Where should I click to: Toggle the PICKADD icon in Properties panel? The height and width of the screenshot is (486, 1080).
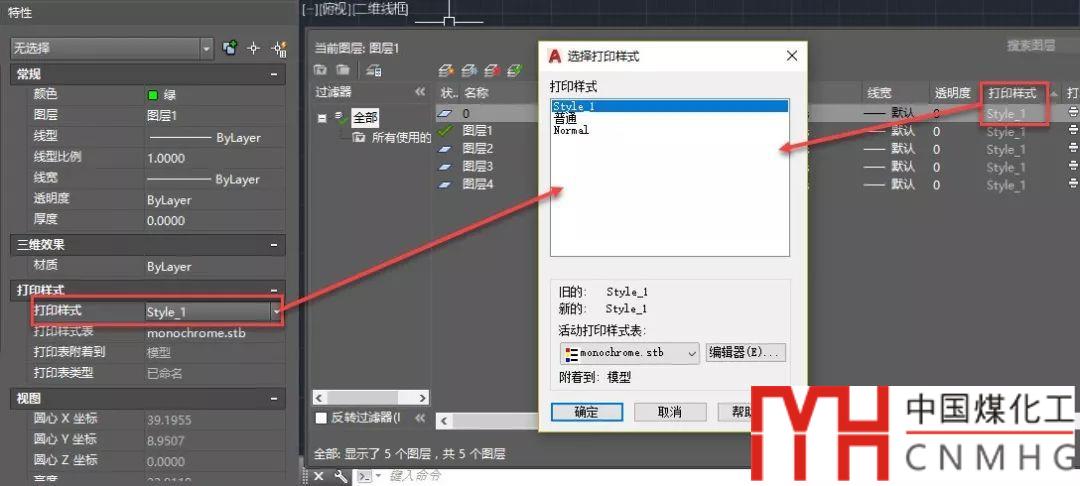(x=230, y=48)
